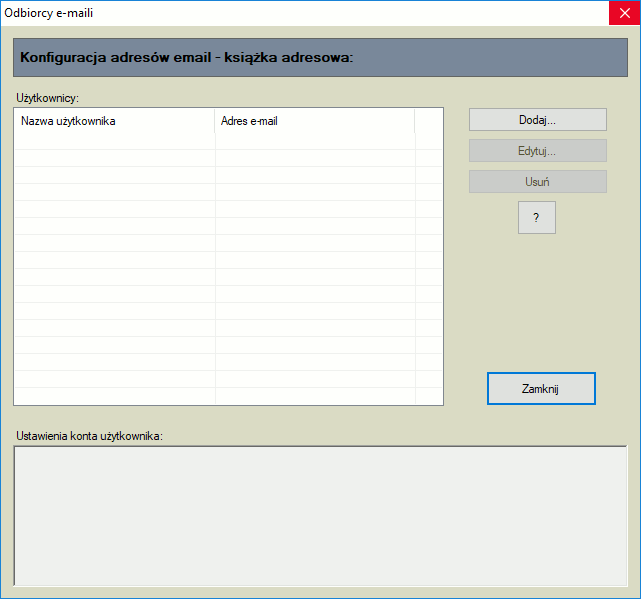Image resolution: width=641 pixels, height=599 pixels.
Task: Click the "Ustawienia konta użytkownika:" label
Action: (89, 436)
